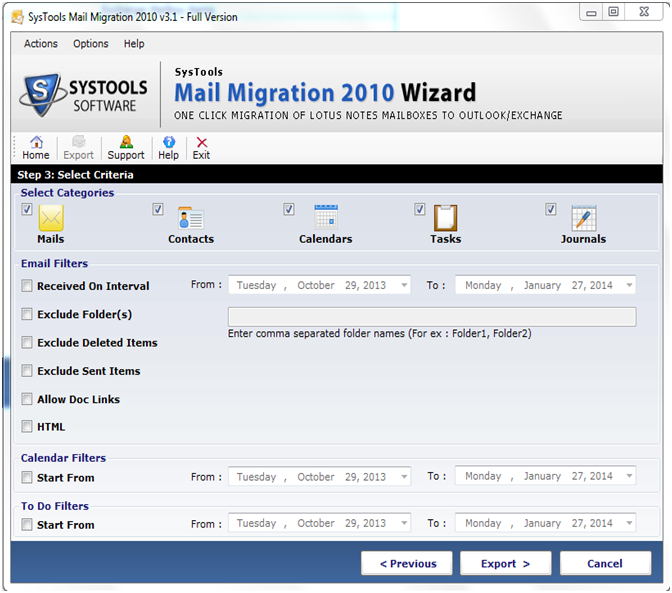672x593 pixels.
Task: Open Support from the toolbar
Action: click(126, 148)
